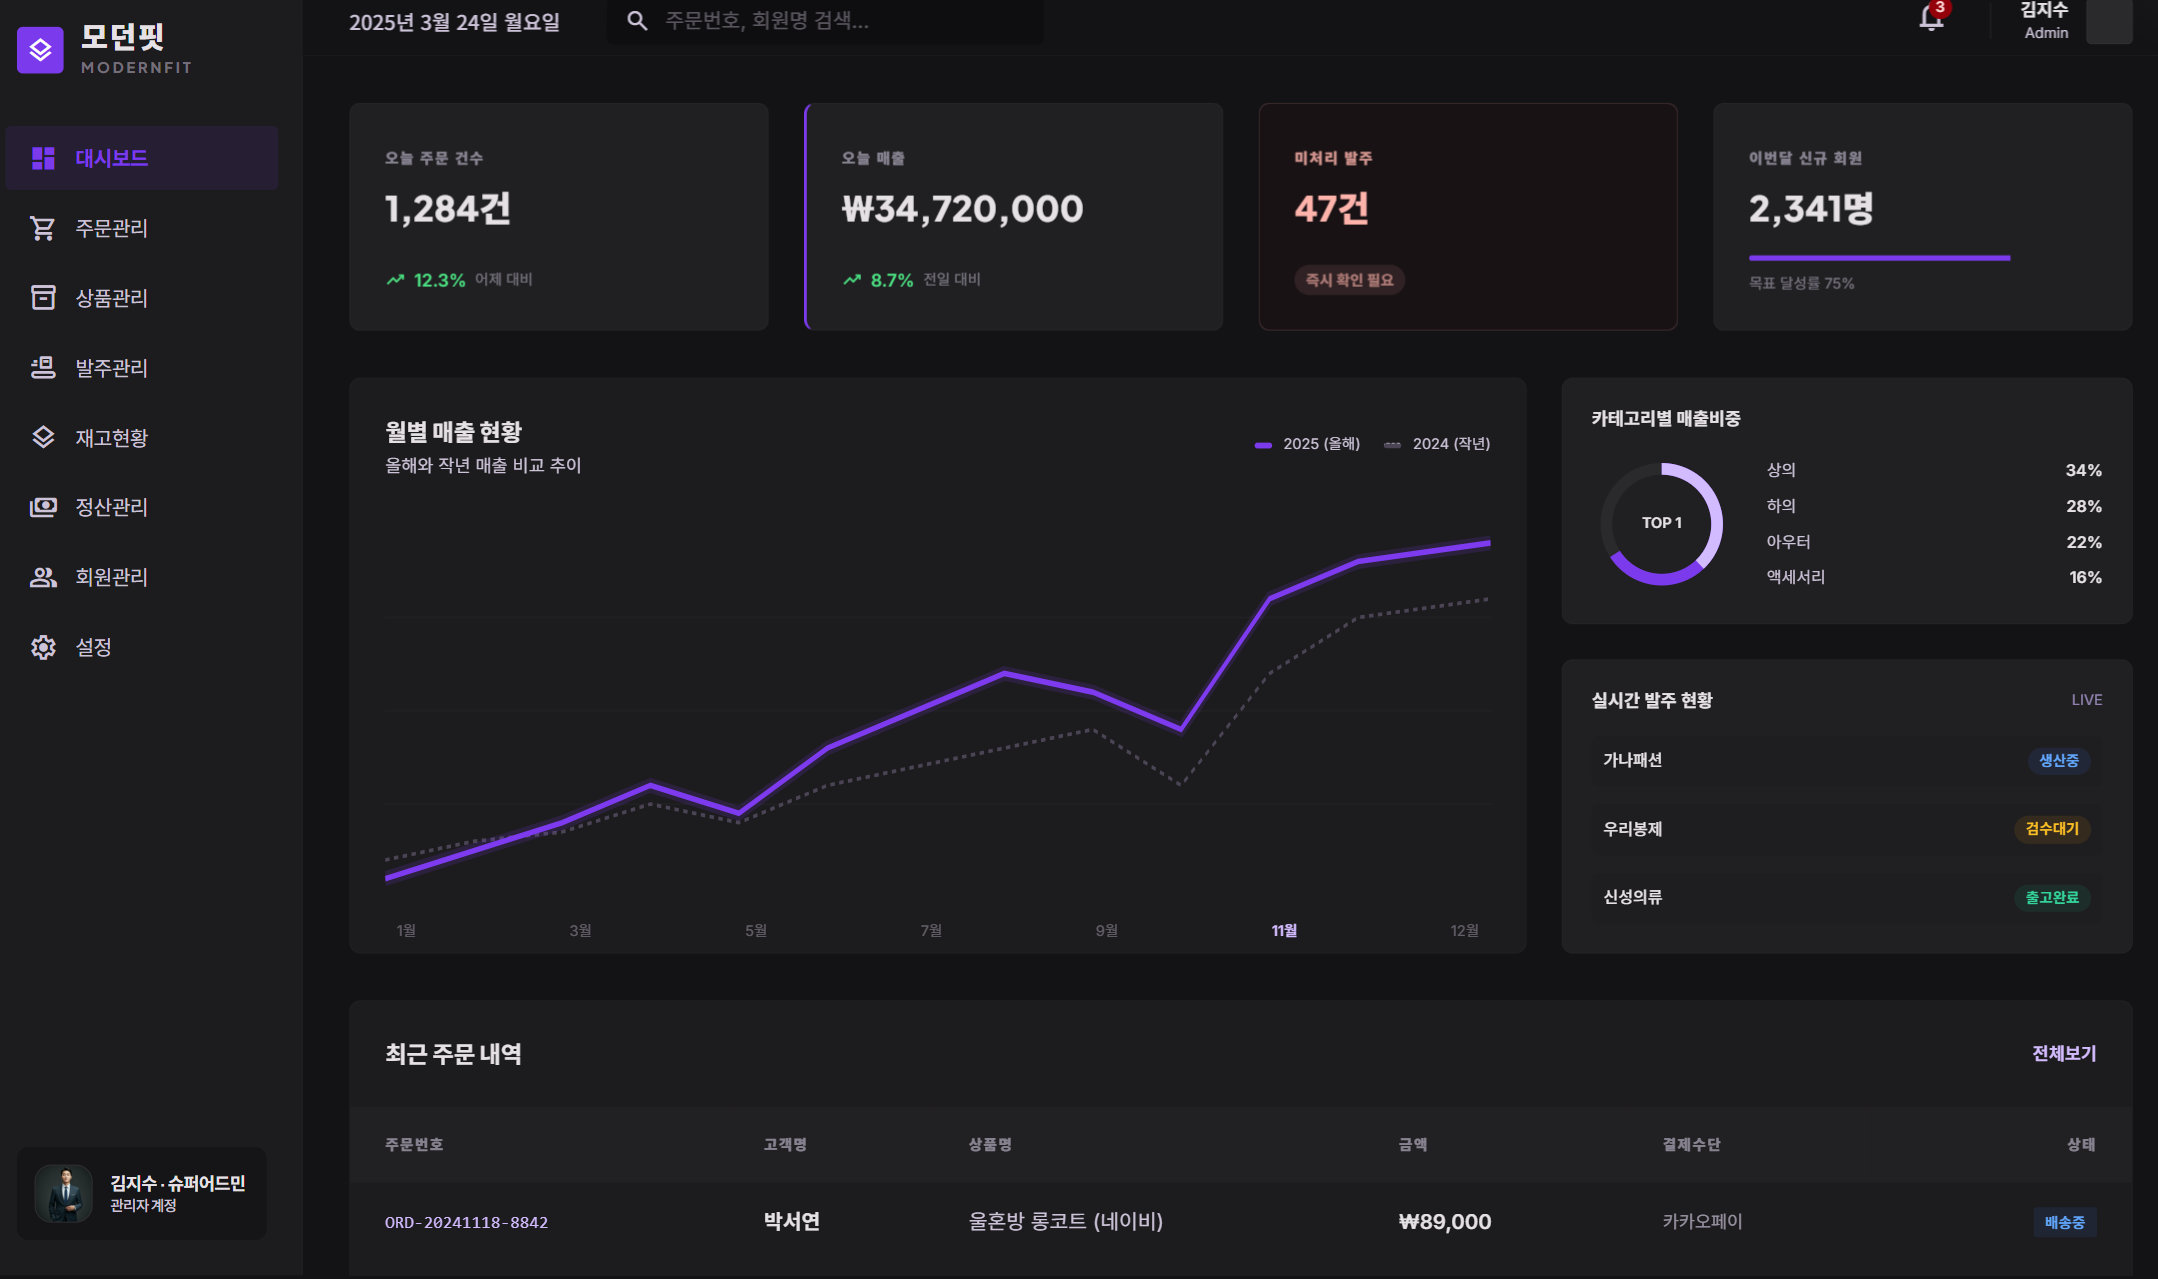This screenshot has width=2158, height=1279.
Task: Open 정산관리 via its money icon
Action: pyautogui.click(x=43, y=507)
